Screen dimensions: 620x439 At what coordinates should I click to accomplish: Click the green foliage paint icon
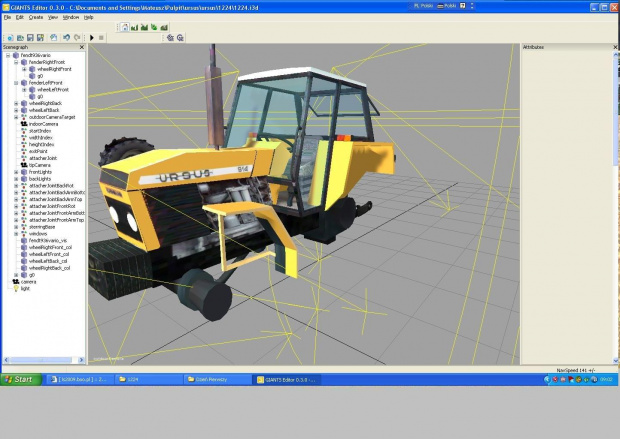point(154,27)
